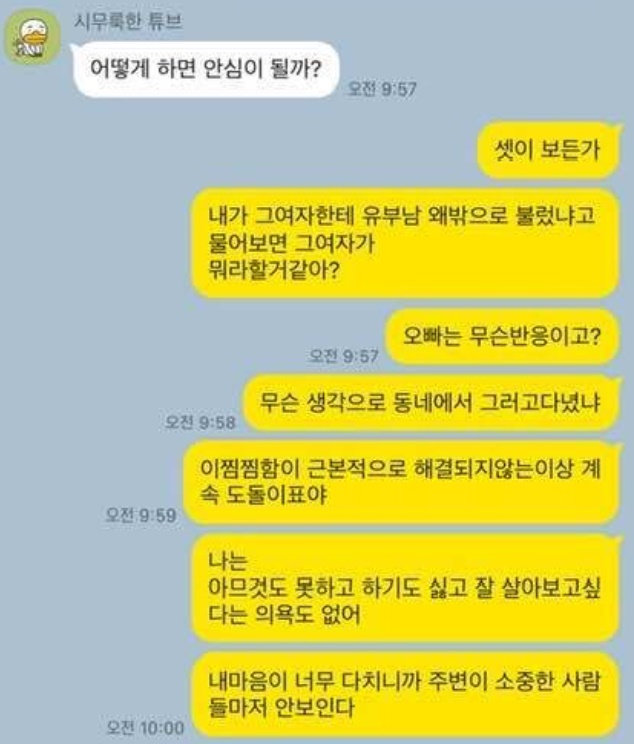Tap the 오전 10:00 timestamp
634x744 pixels.
point(145,727)
